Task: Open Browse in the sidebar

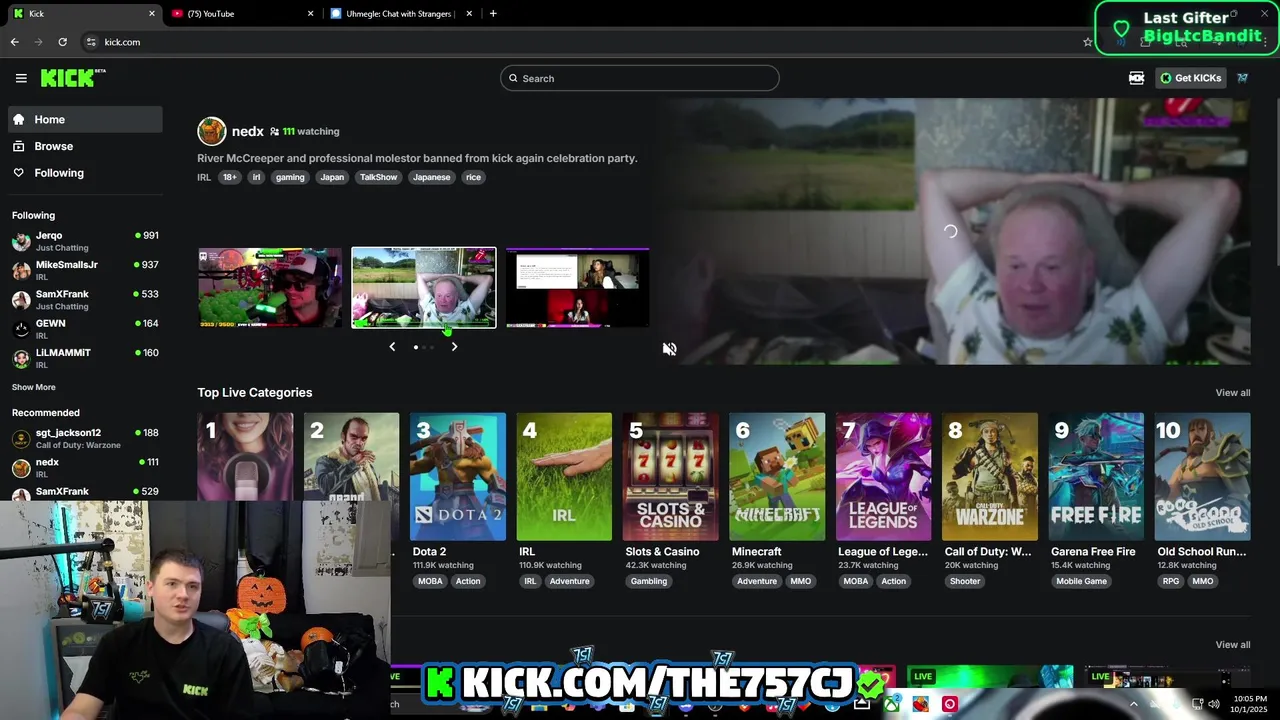Action: [85, 146]
